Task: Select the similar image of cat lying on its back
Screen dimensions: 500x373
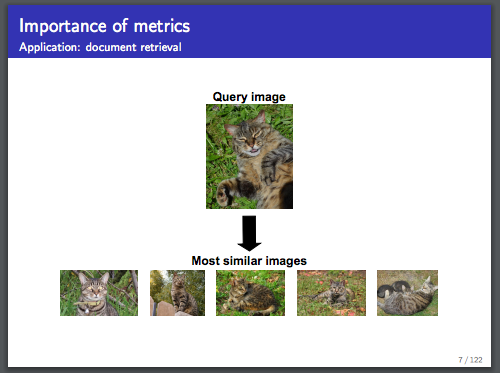Action: pyautogui.click(x=407, y=293)
